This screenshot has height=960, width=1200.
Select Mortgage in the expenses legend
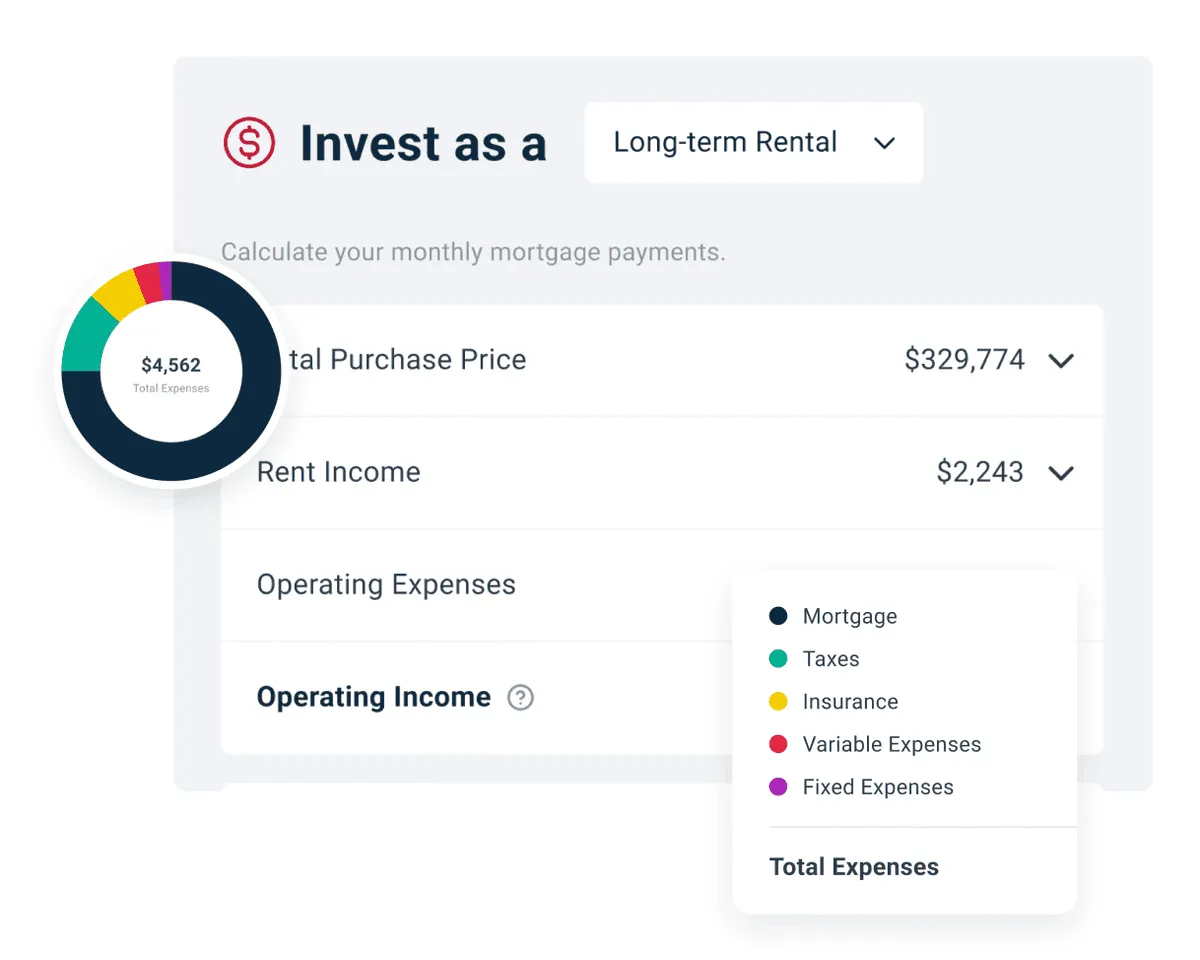point(850,616)
